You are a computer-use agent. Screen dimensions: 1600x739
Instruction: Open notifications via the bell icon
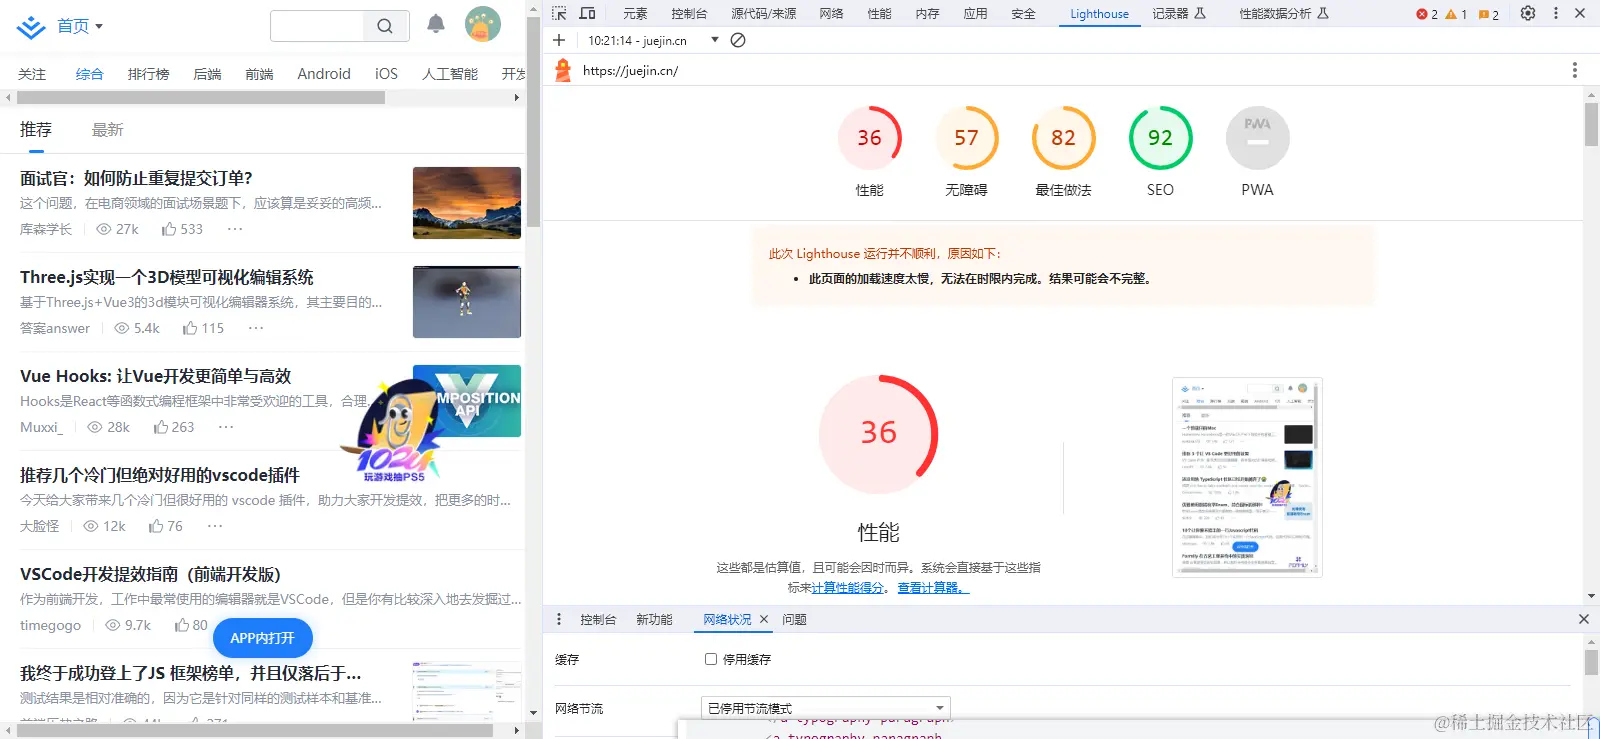click(436, 24)
